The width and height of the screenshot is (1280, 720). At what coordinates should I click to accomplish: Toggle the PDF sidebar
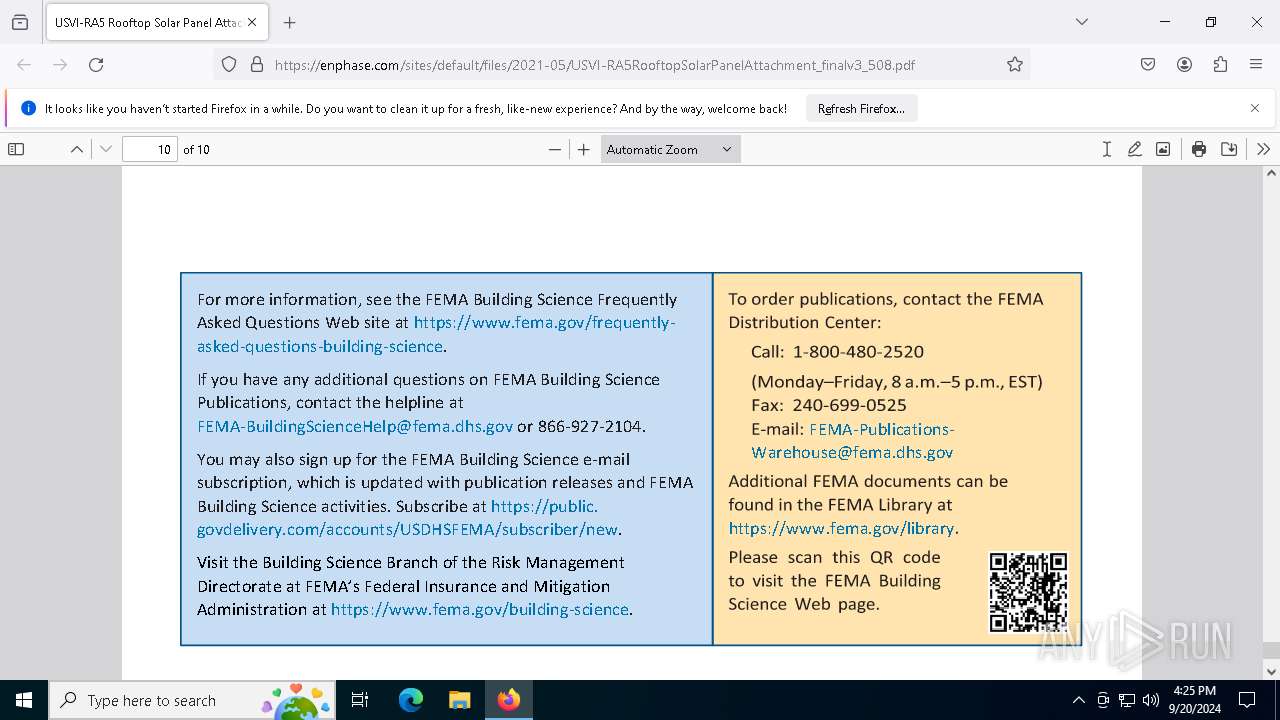(16, 149)
